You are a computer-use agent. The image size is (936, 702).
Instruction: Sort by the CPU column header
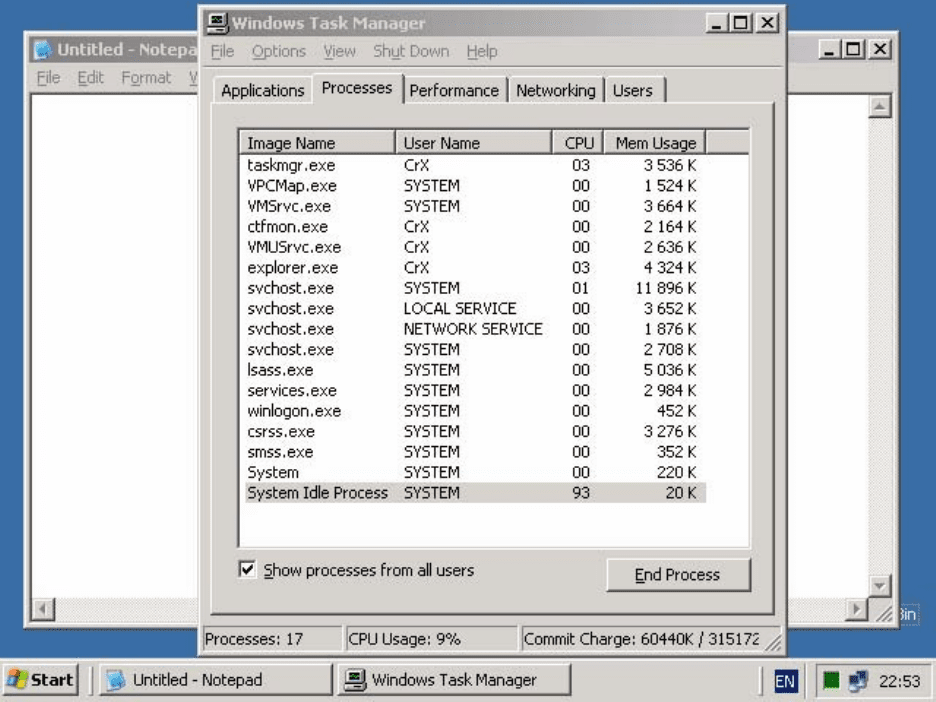[578, 143]
